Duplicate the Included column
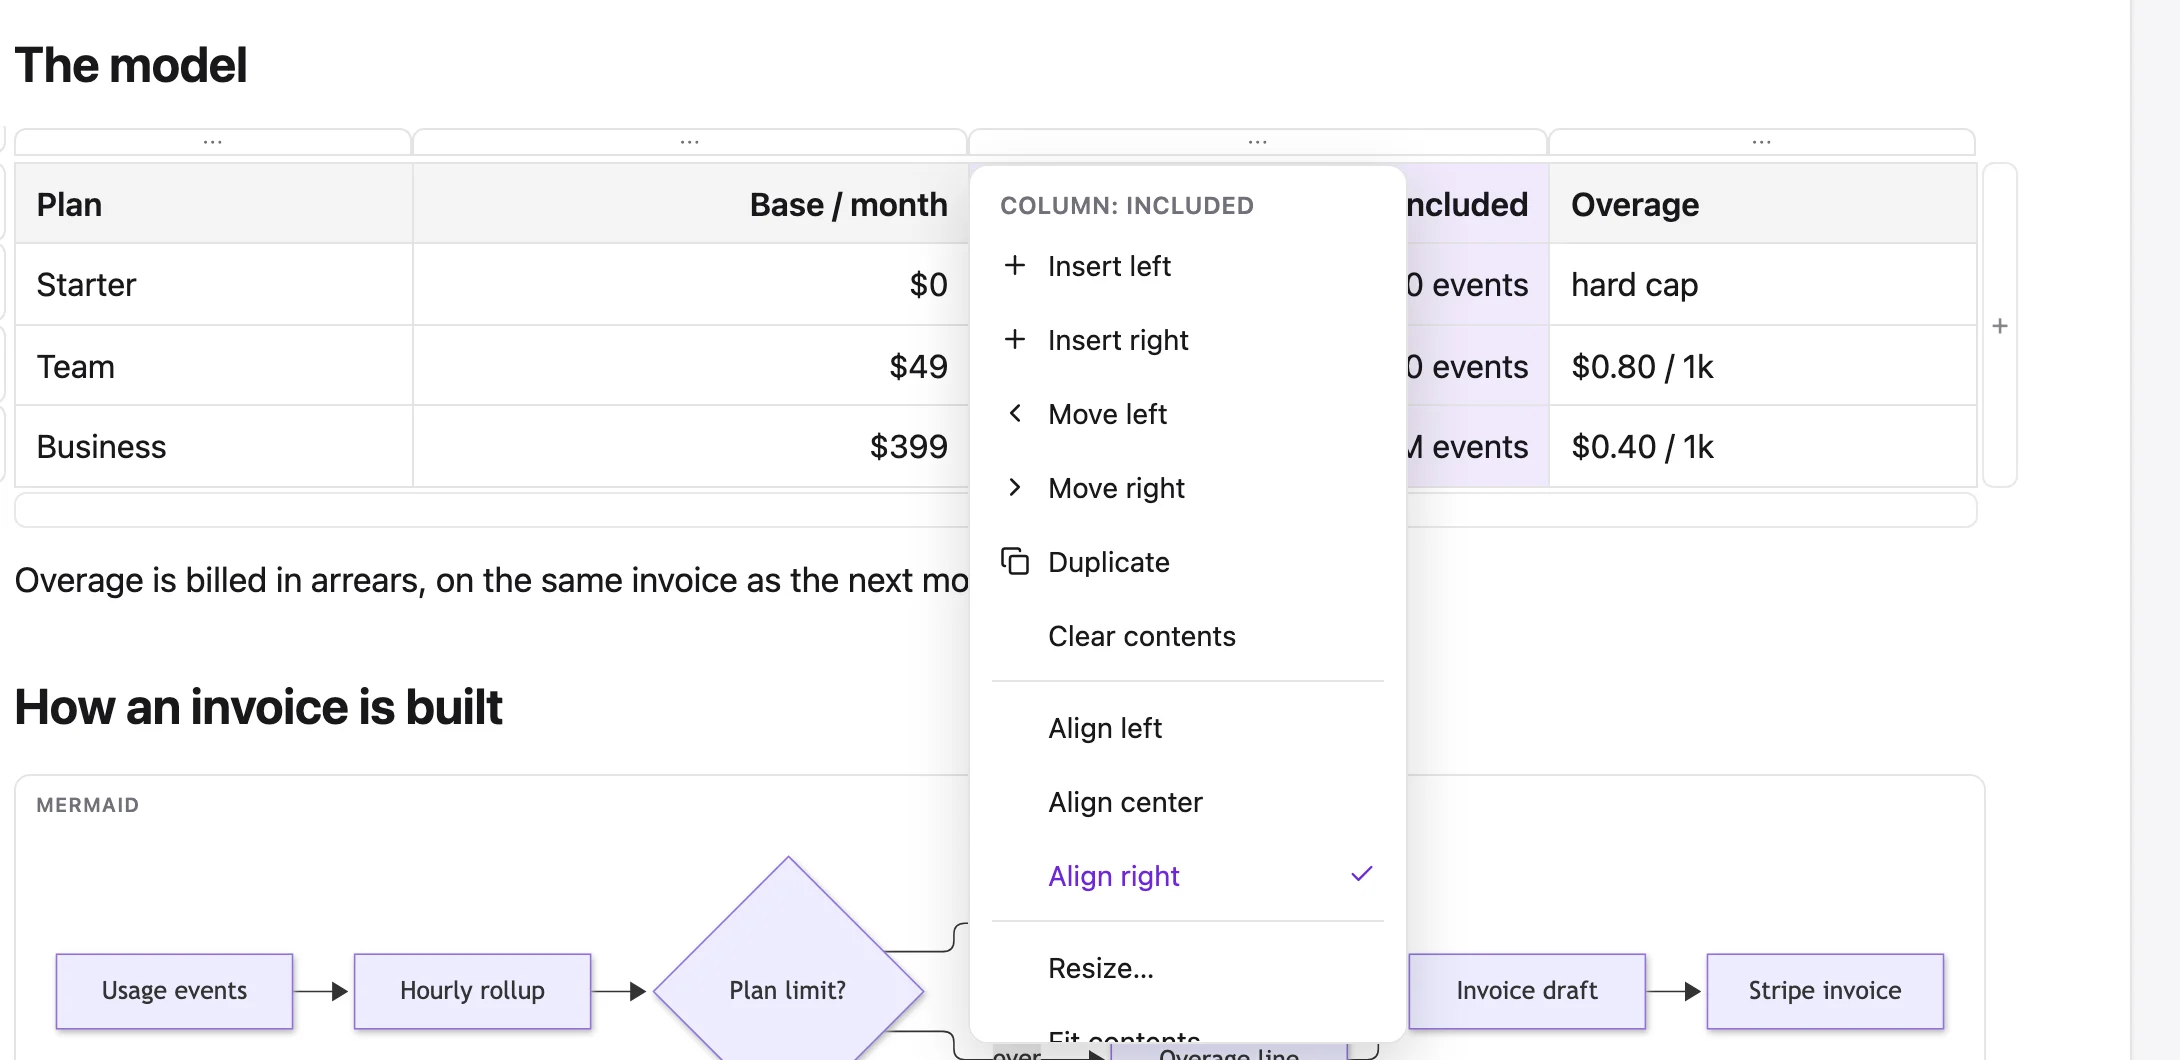 pyautogui.click(x=1187, y=562)
